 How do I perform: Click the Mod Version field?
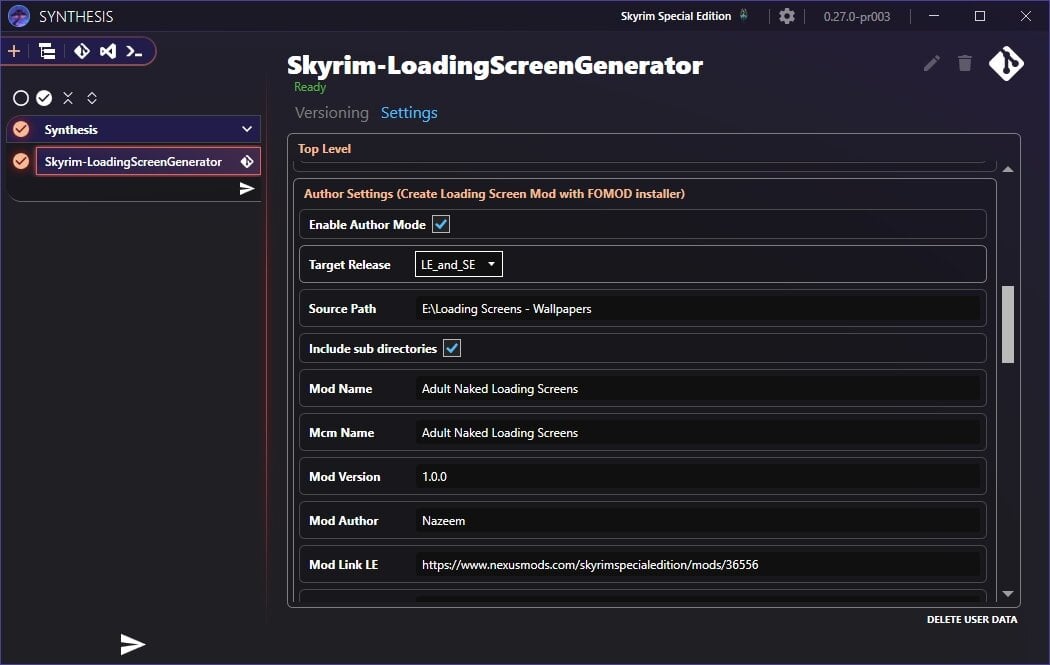[x=697, y=477]
